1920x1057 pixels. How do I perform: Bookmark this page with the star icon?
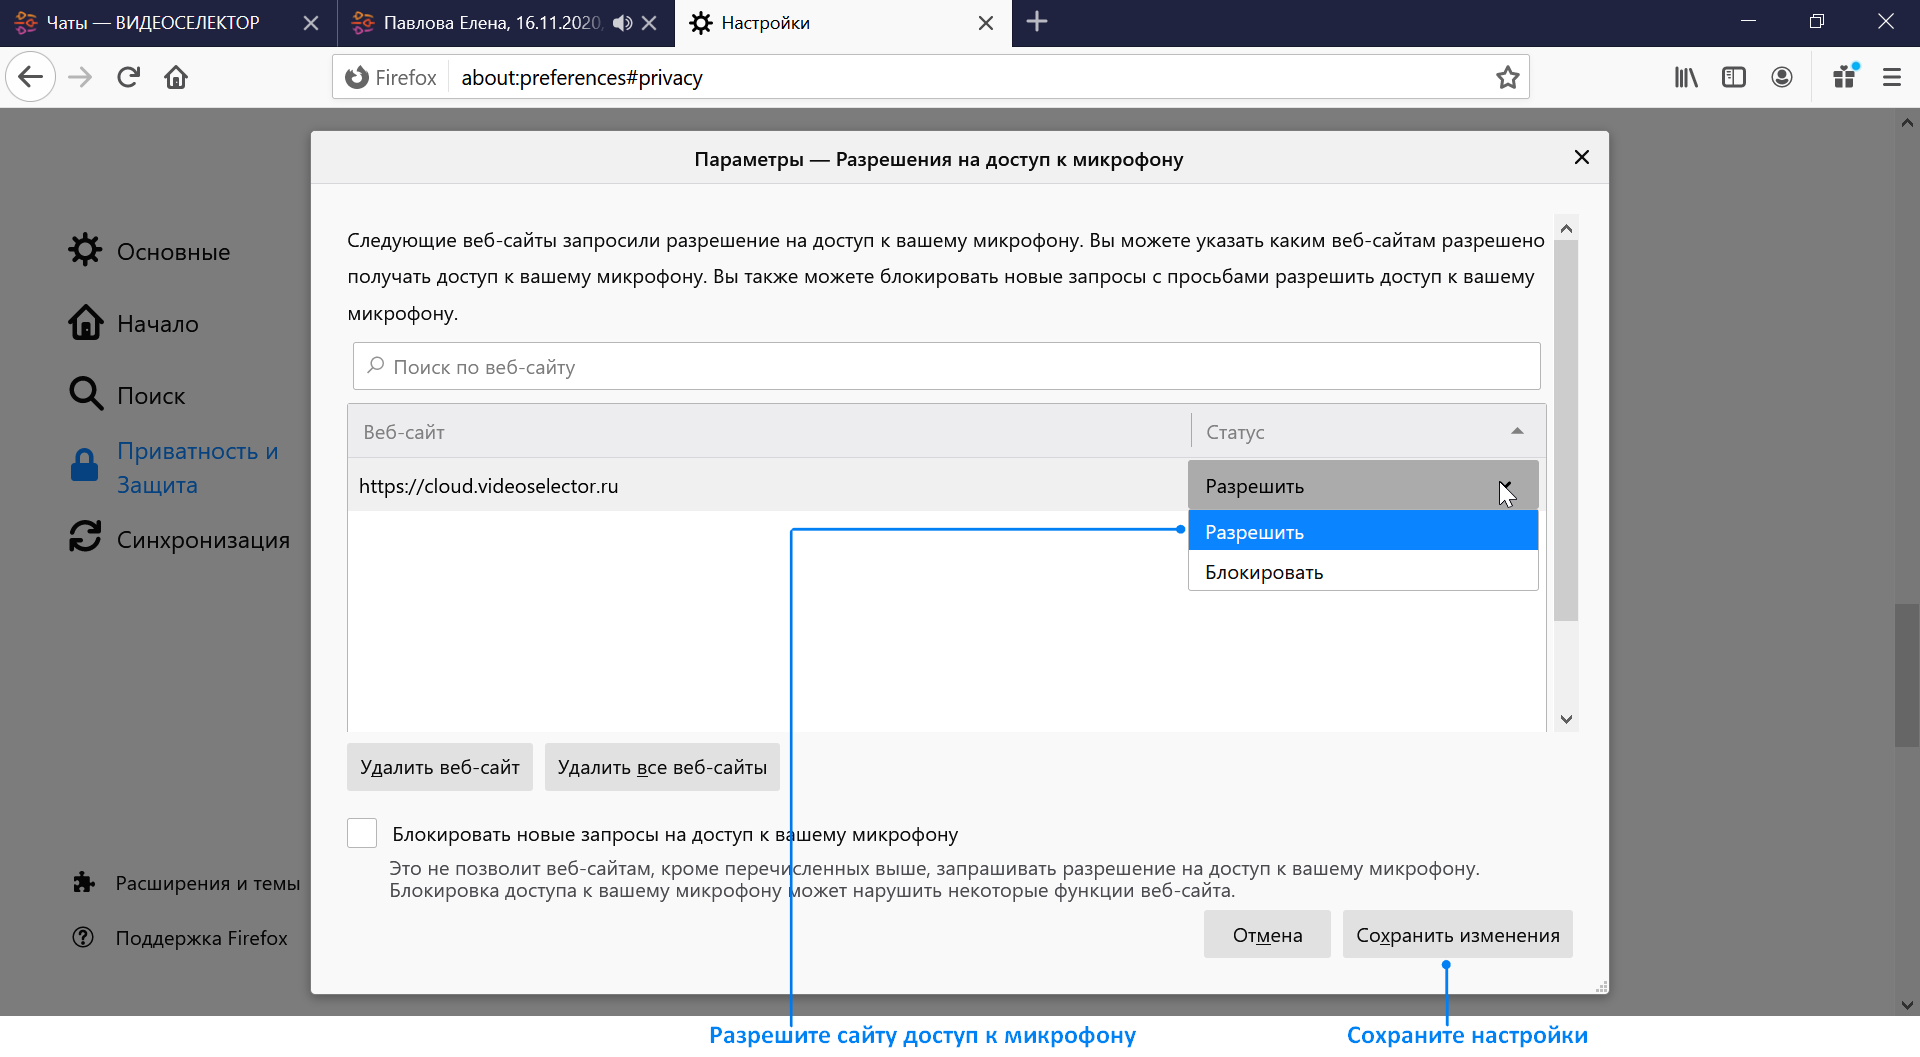[1507, 77]
